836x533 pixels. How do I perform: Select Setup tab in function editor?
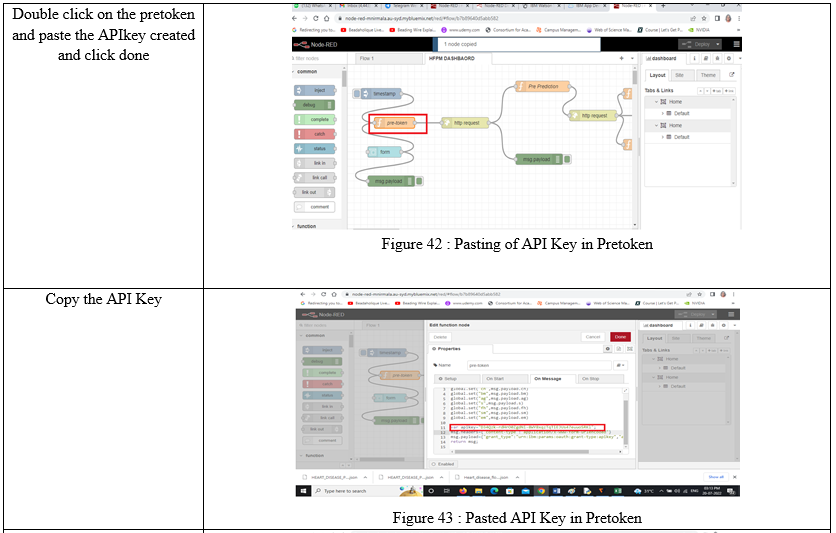tap(457, 379)
